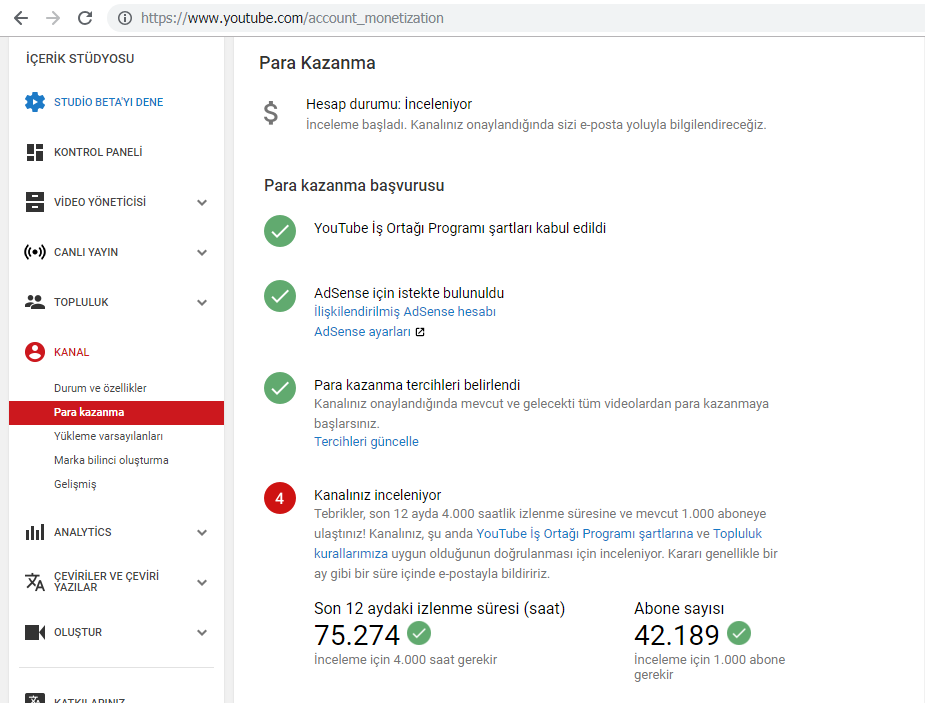
Task: Click the Oluştur camera icon
Action: click(x=35, y=632)
